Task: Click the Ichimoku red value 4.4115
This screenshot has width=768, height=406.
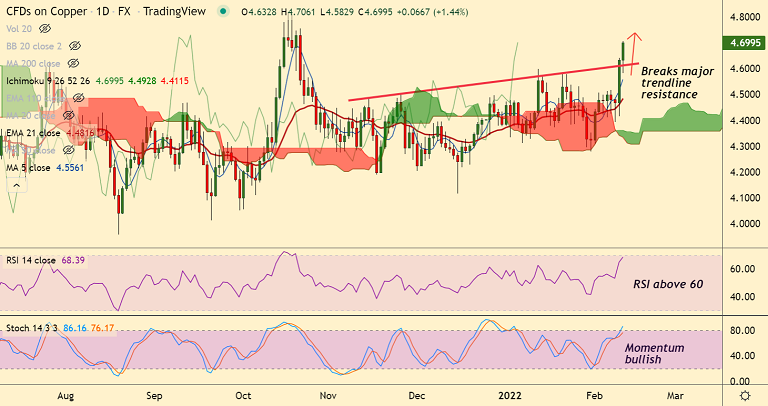Action: [174, 81]
